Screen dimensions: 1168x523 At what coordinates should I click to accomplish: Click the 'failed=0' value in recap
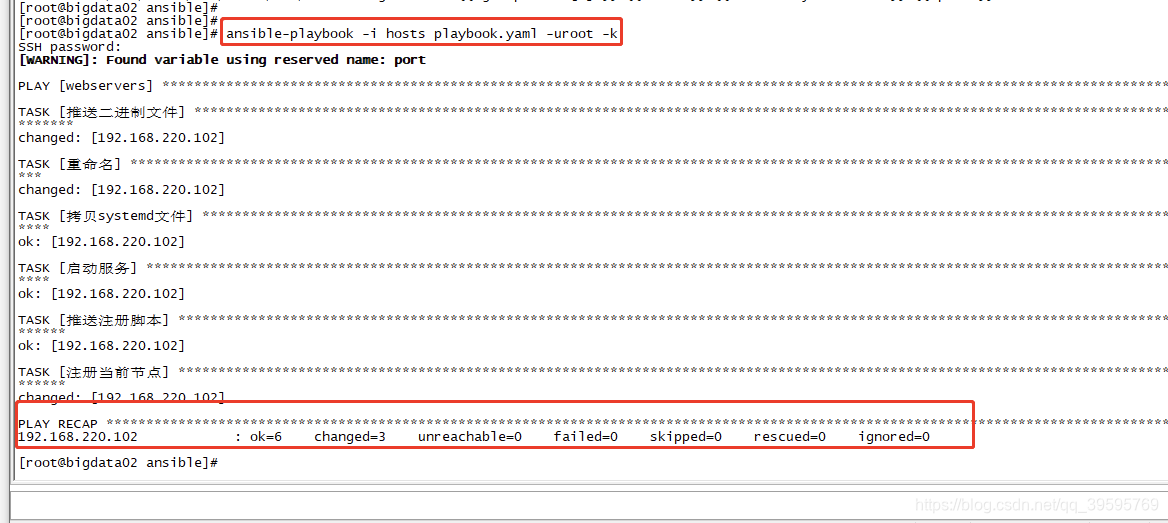(585, 437)
